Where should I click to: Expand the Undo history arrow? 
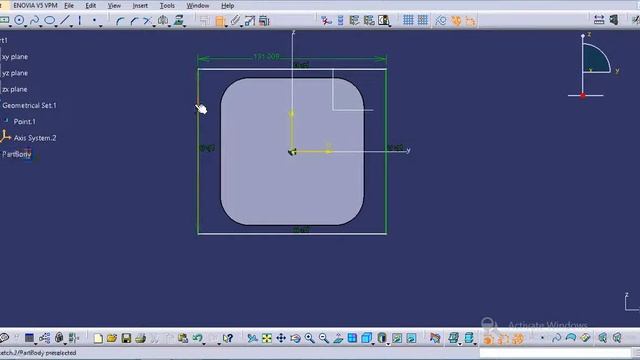204,344
